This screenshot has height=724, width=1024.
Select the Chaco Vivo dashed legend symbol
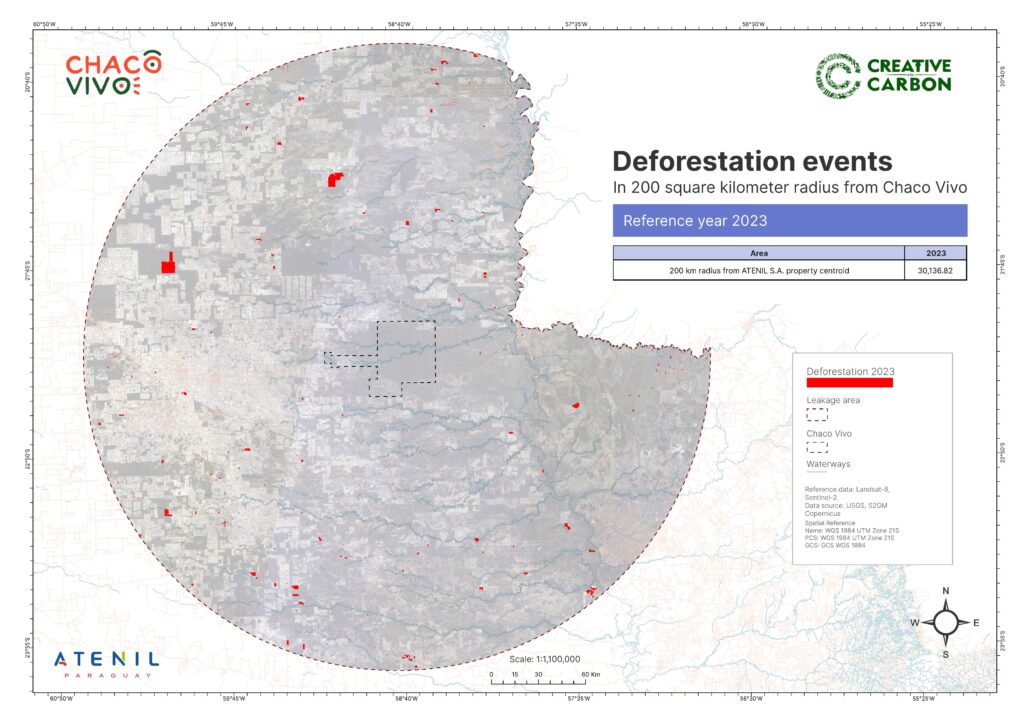tap(817, 447)
